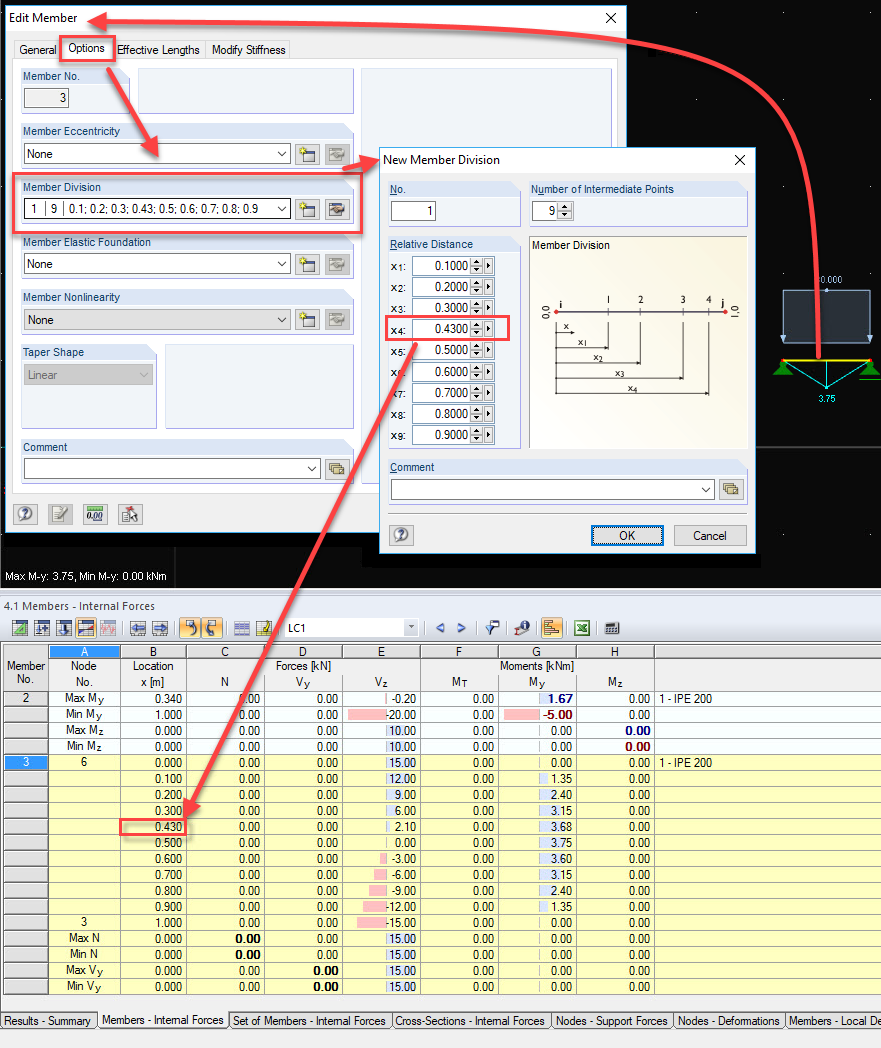Screen dimensions: 881x1048
Task: Click location cell 0.430 in table
Action: point(153,827)
